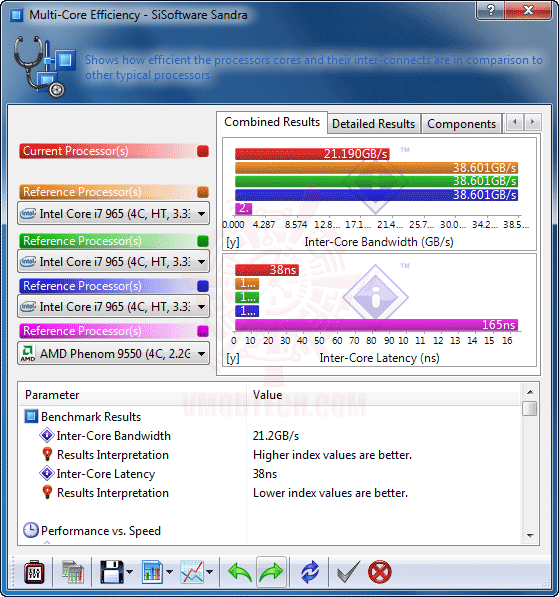Screen dimensions: 559x597
Task: Open the module options tools icon
Action: click(x=34, y=572)
